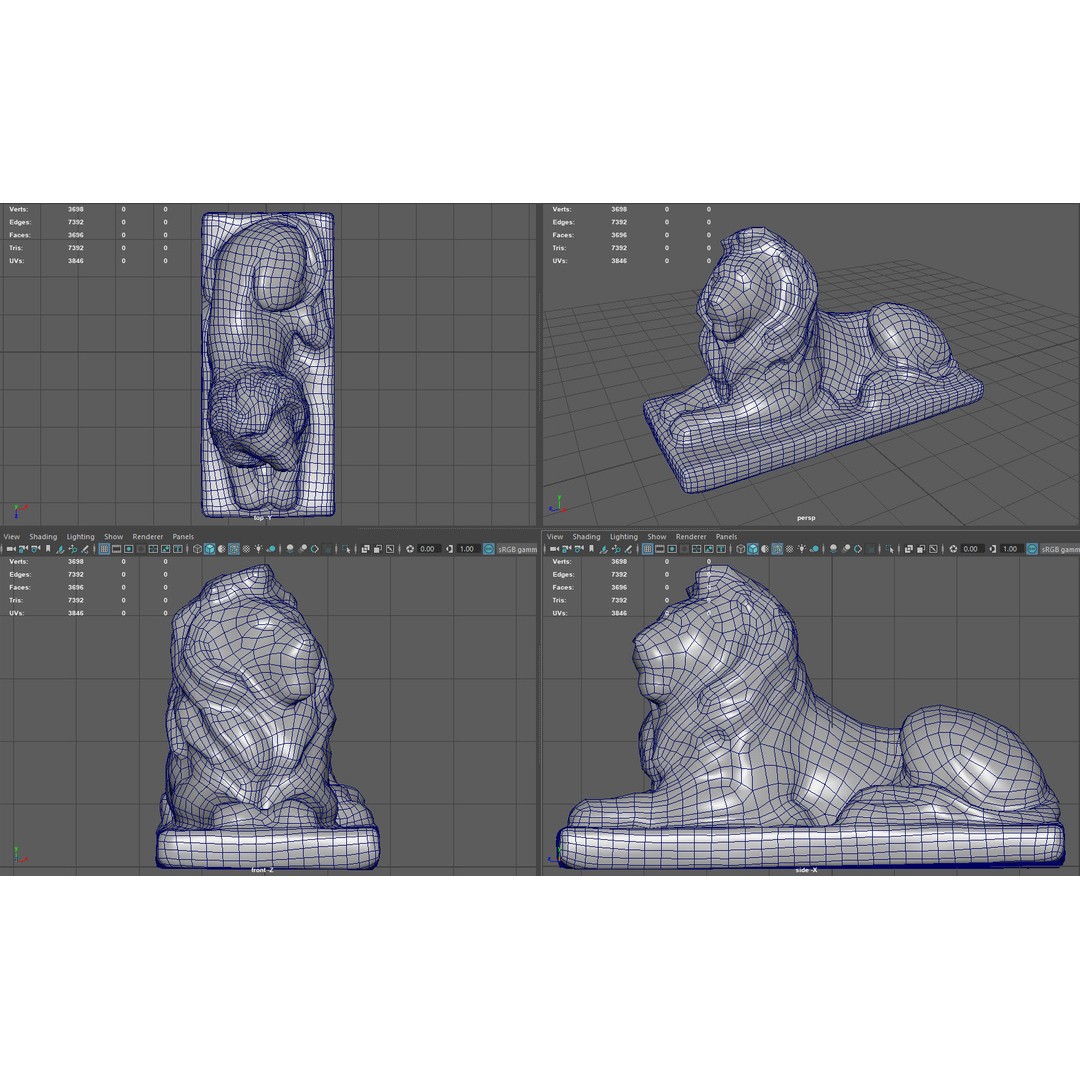Click Bookmarks icon in front panel toolbar

(48, 549)
